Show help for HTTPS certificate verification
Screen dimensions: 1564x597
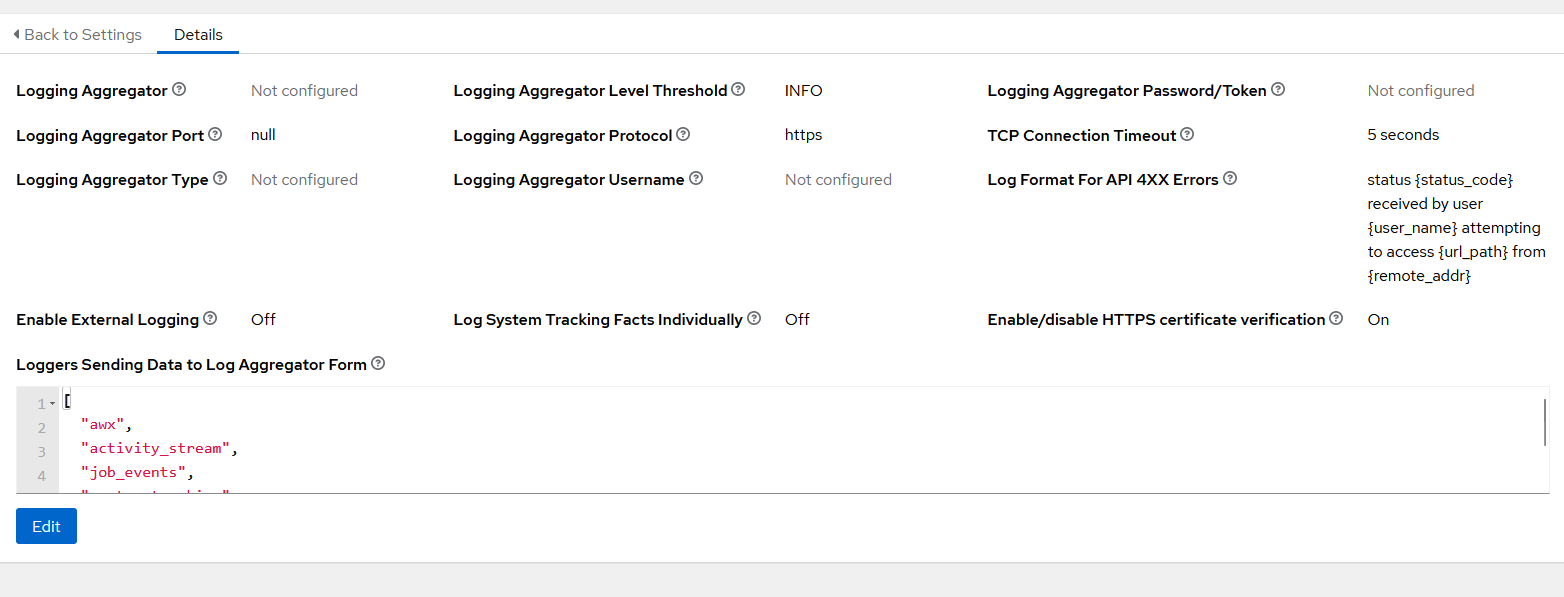[1336, 319]
